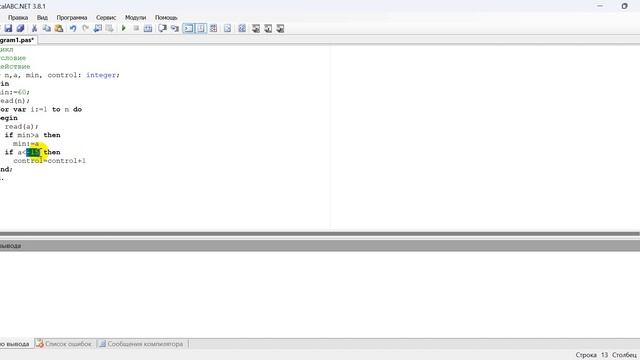This screenshot has height=360, width=640.
Task: Open the Правка menu
Action: click(18, 18)
